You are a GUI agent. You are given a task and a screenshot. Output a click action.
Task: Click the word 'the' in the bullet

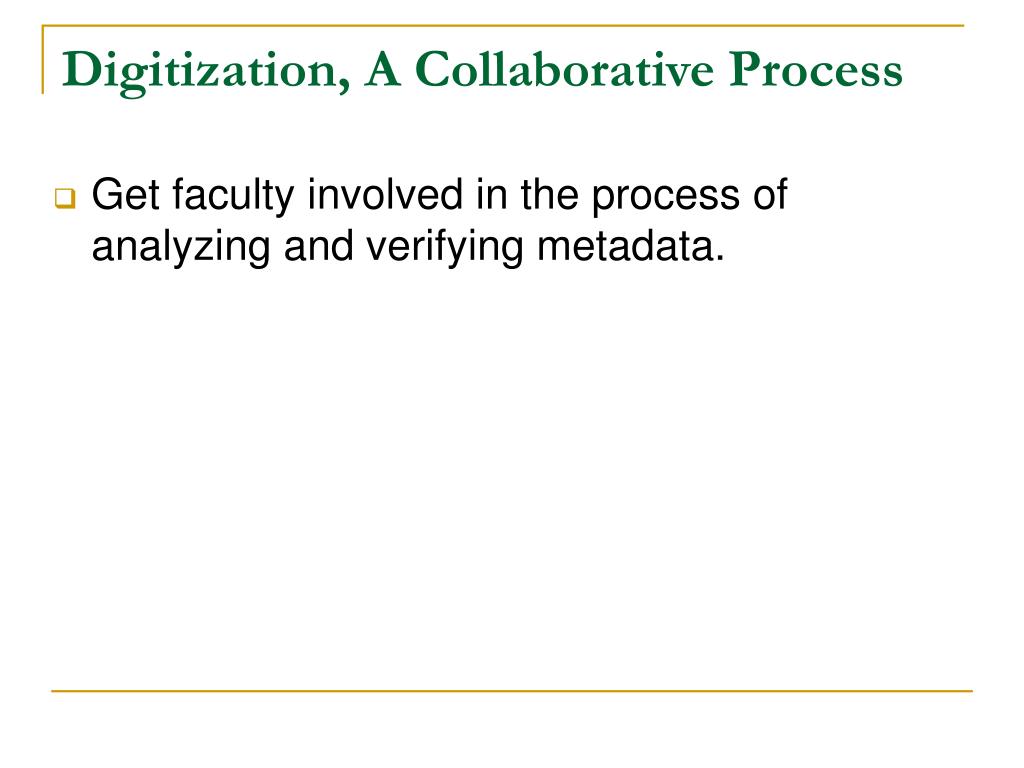549,195
